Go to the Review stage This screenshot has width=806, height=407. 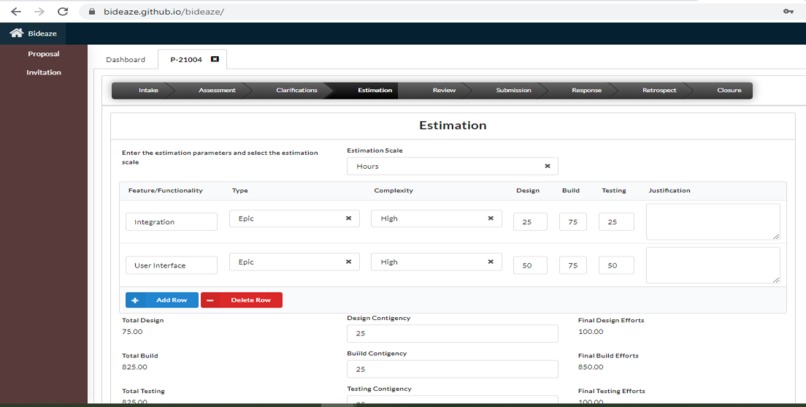click(444, 90)
